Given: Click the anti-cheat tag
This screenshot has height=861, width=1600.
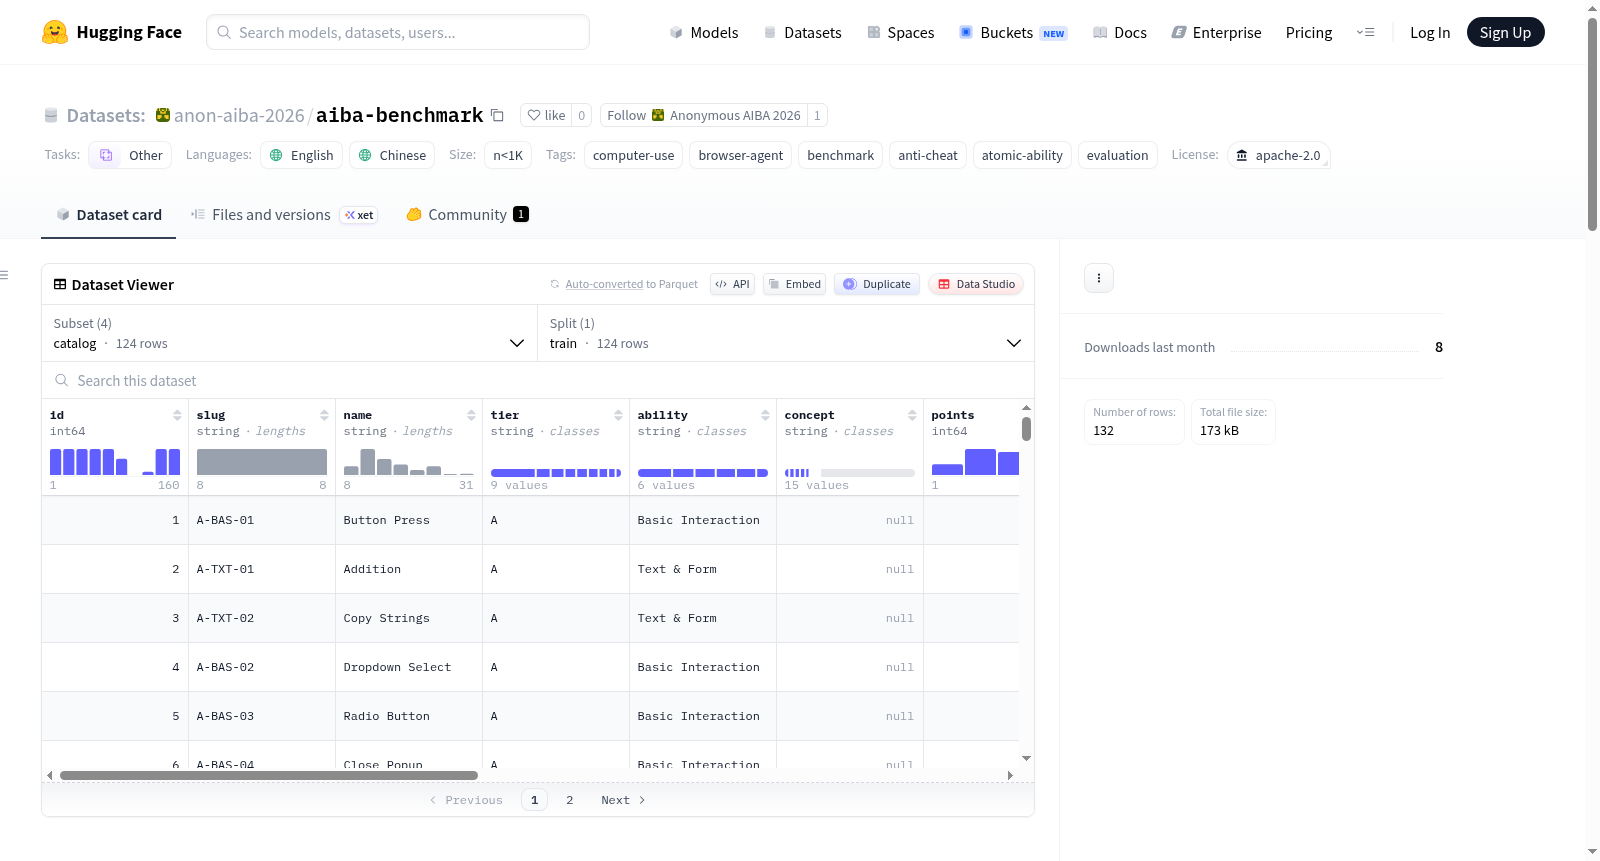Looking at the screenshot, I should point(928,155).
